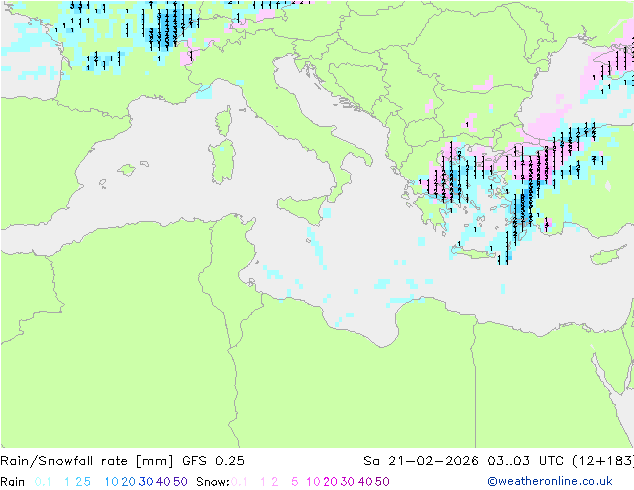The image size is (634, 490).
Task: Click the island of Sardinia on map
Action: [222, 161]
